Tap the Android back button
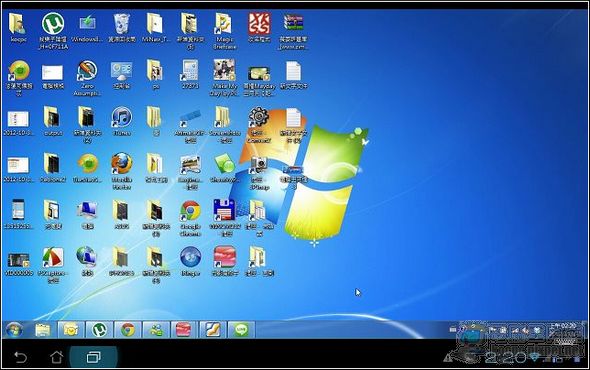 pos(20,357)
